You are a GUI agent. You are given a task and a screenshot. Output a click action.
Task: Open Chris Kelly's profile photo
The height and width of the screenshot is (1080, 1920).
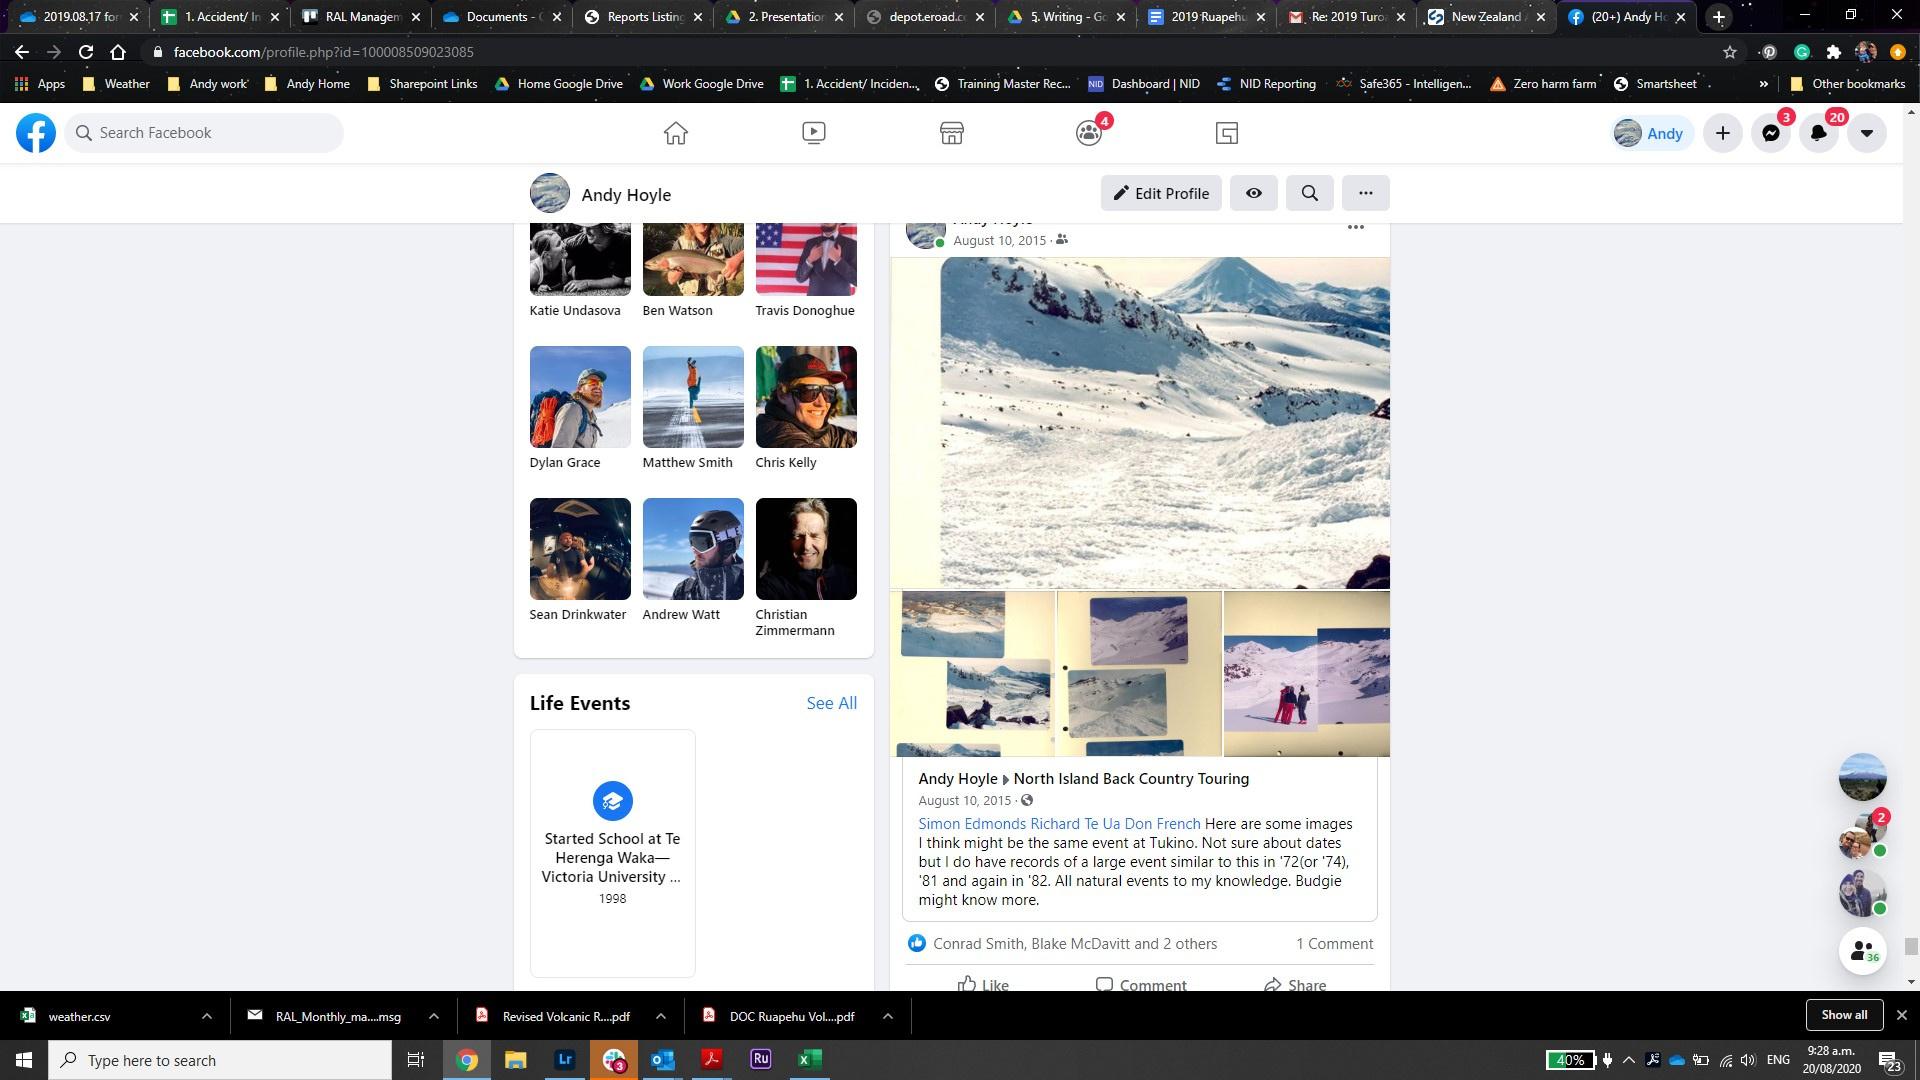806,397
